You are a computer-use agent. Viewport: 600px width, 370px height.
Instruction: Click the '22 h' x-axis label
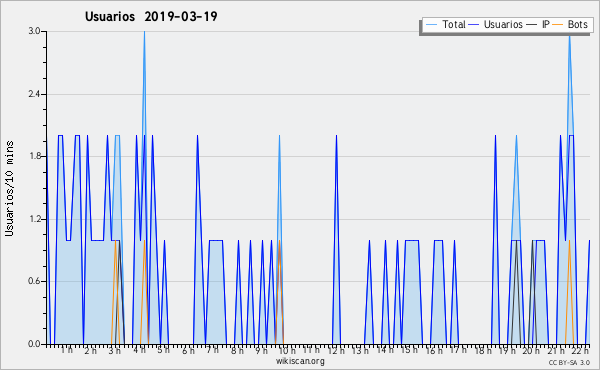coord(580,351)
